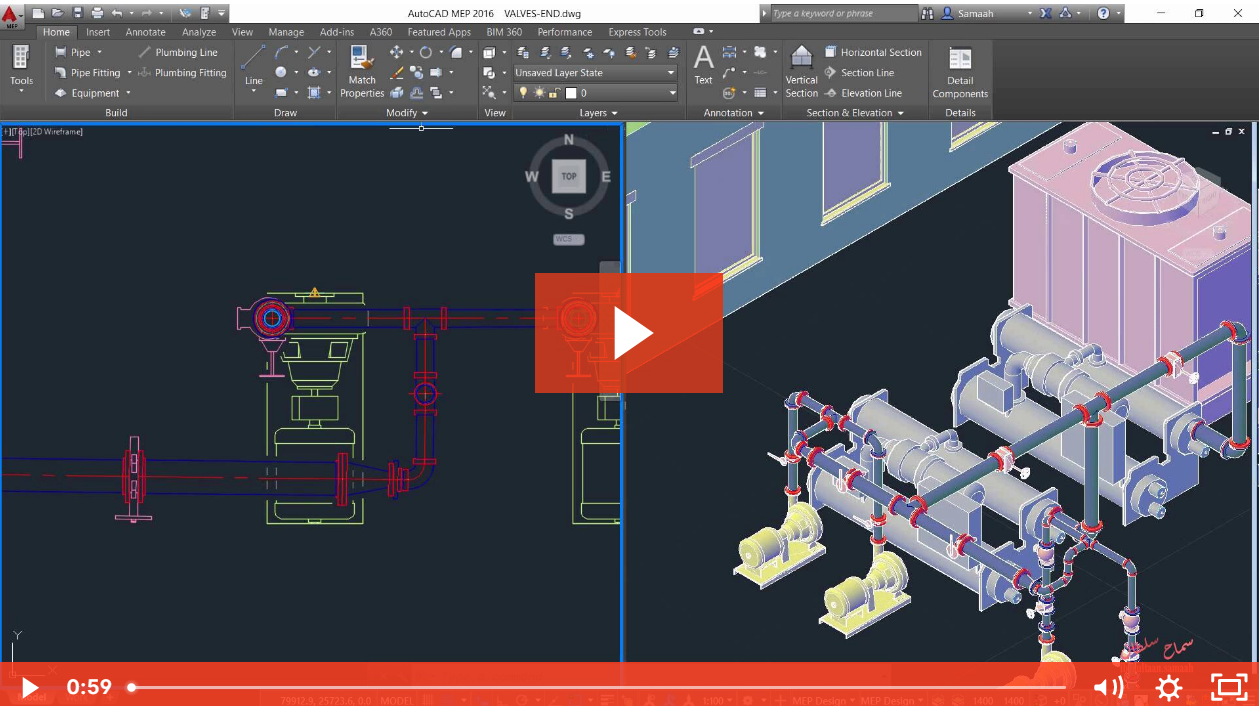Screen dimensions: 1259x706
Task: Toggle video fullscreen mode
Action: [1228, 687]
